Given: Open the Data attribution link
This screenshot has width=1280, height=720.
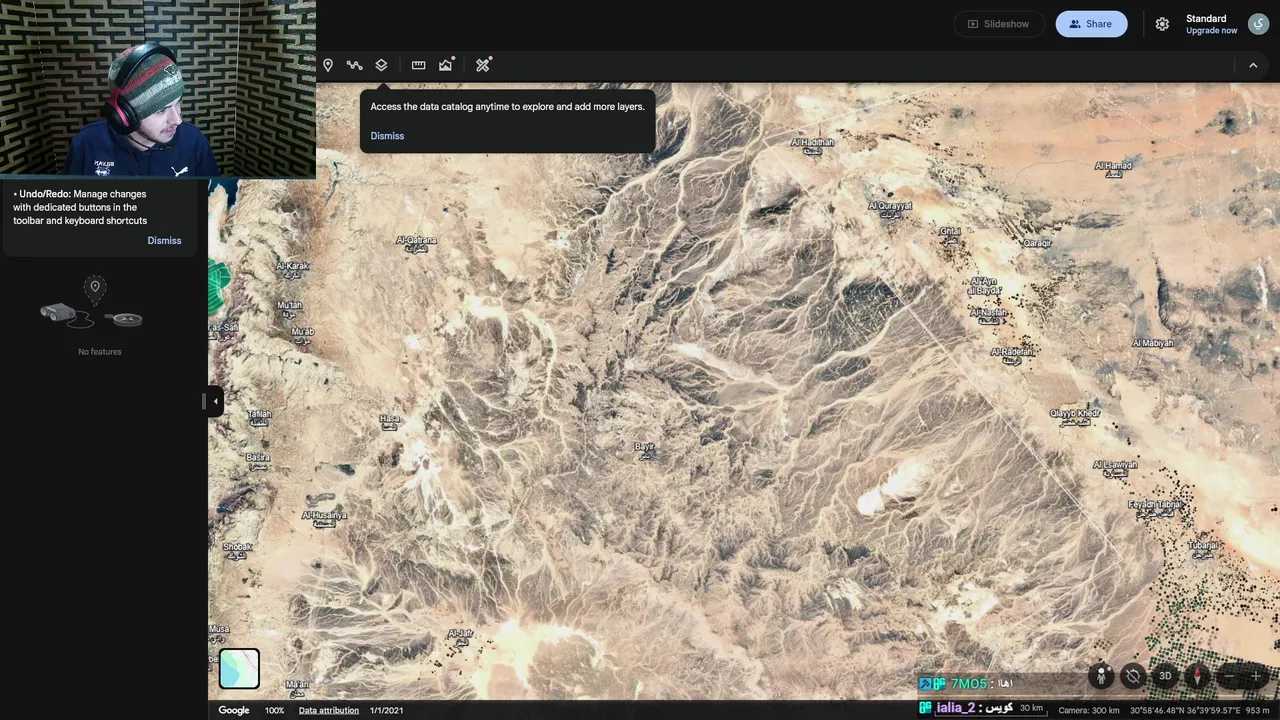Looking at the screenshot, I should click(x=328, y=710).
